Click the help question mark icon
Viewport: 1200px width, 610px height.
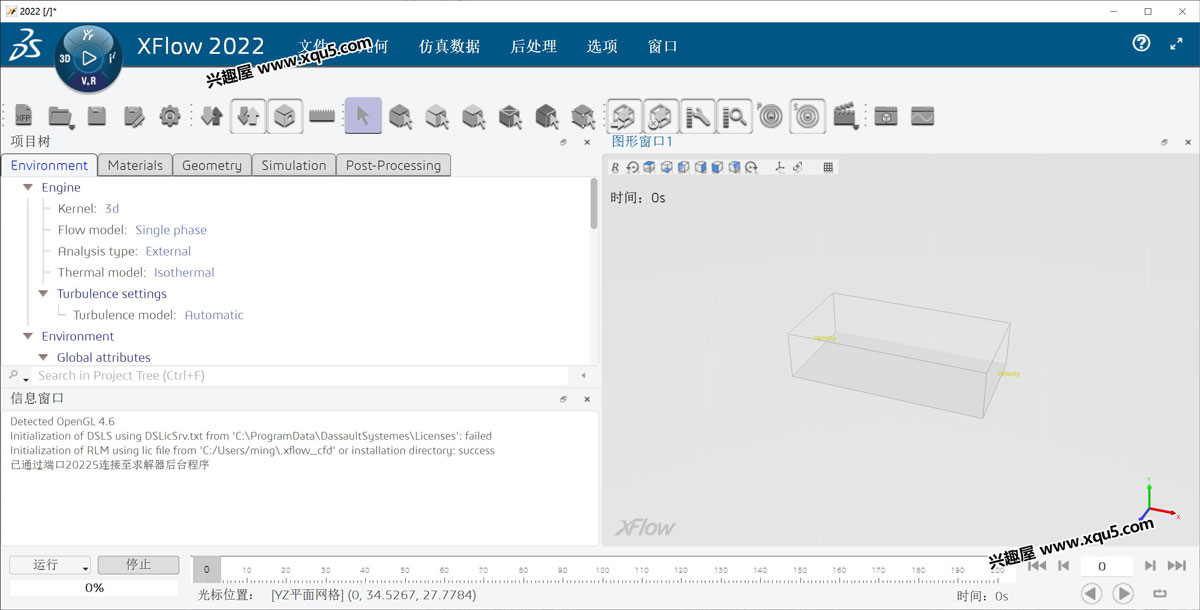click(x=1142, y=43)
